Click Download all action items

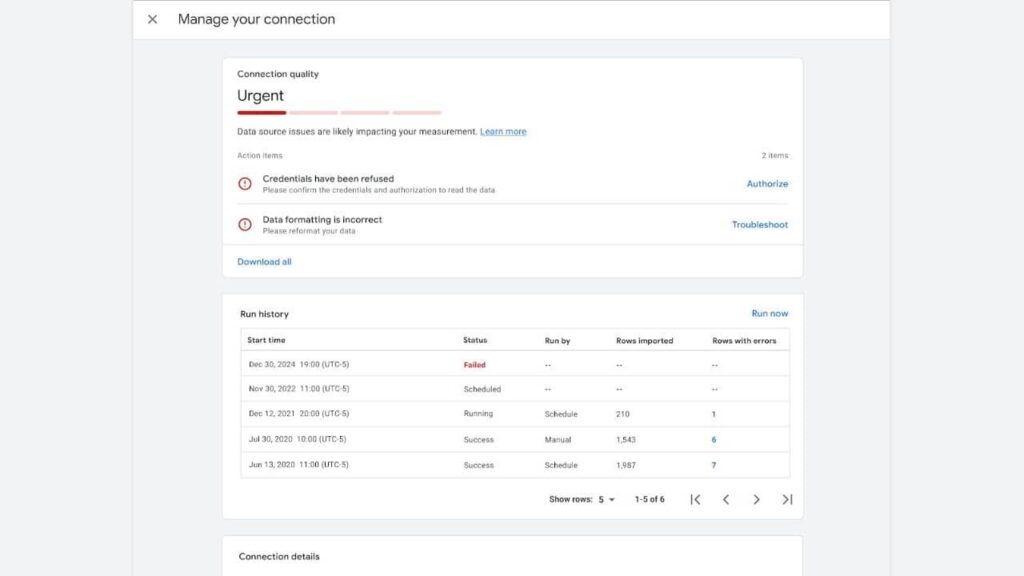click(264, 262)
